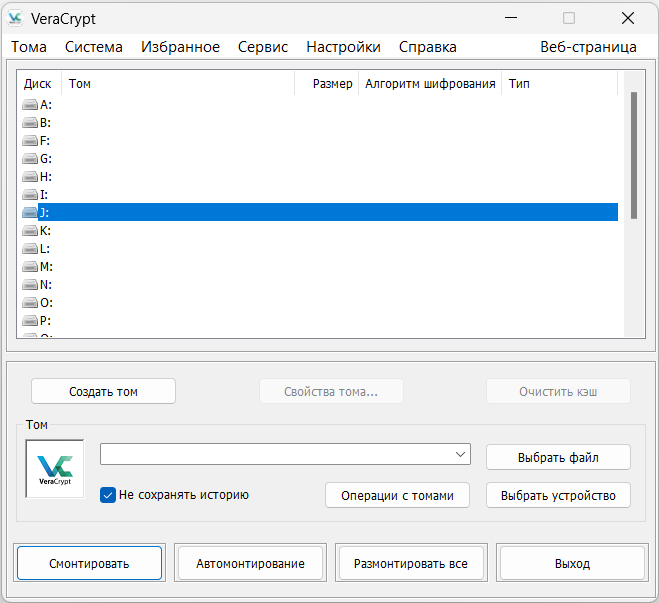The image size is (659, 603).
Task: Click the drive icon for H:
Action: point(30,177)
